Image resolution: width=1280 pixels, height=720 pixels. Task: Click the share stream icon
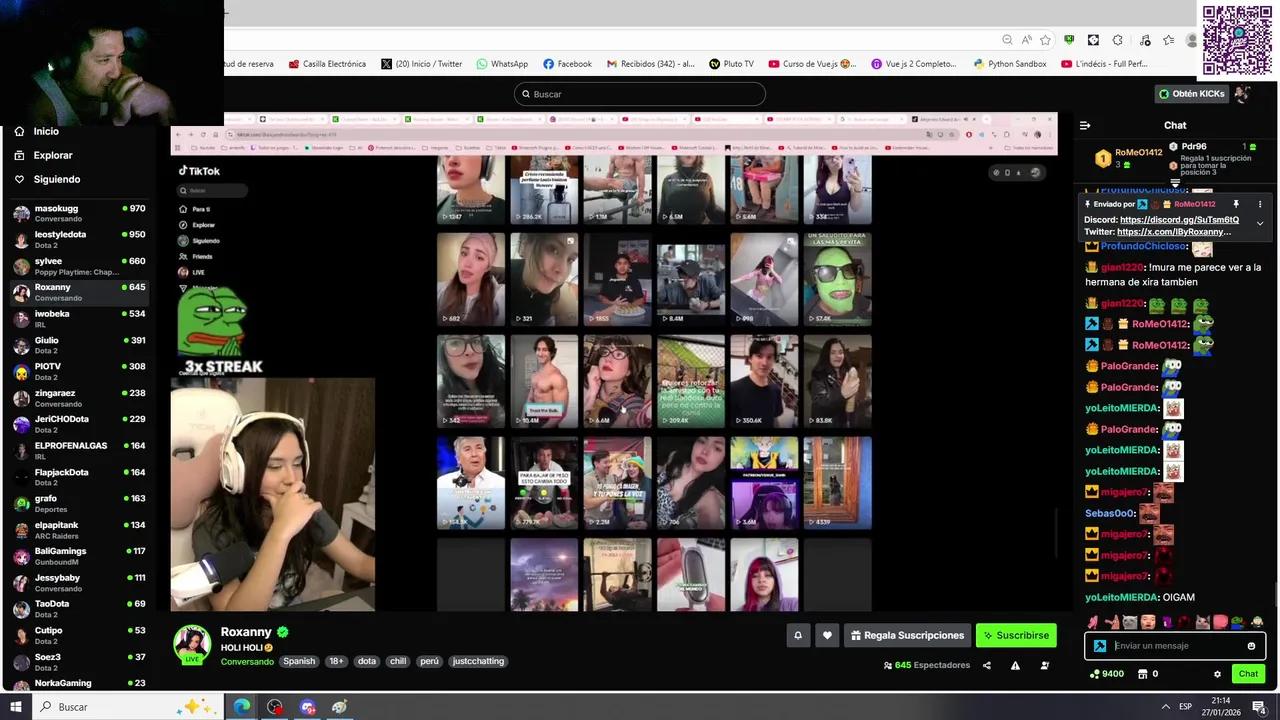(x=987, y=666)
